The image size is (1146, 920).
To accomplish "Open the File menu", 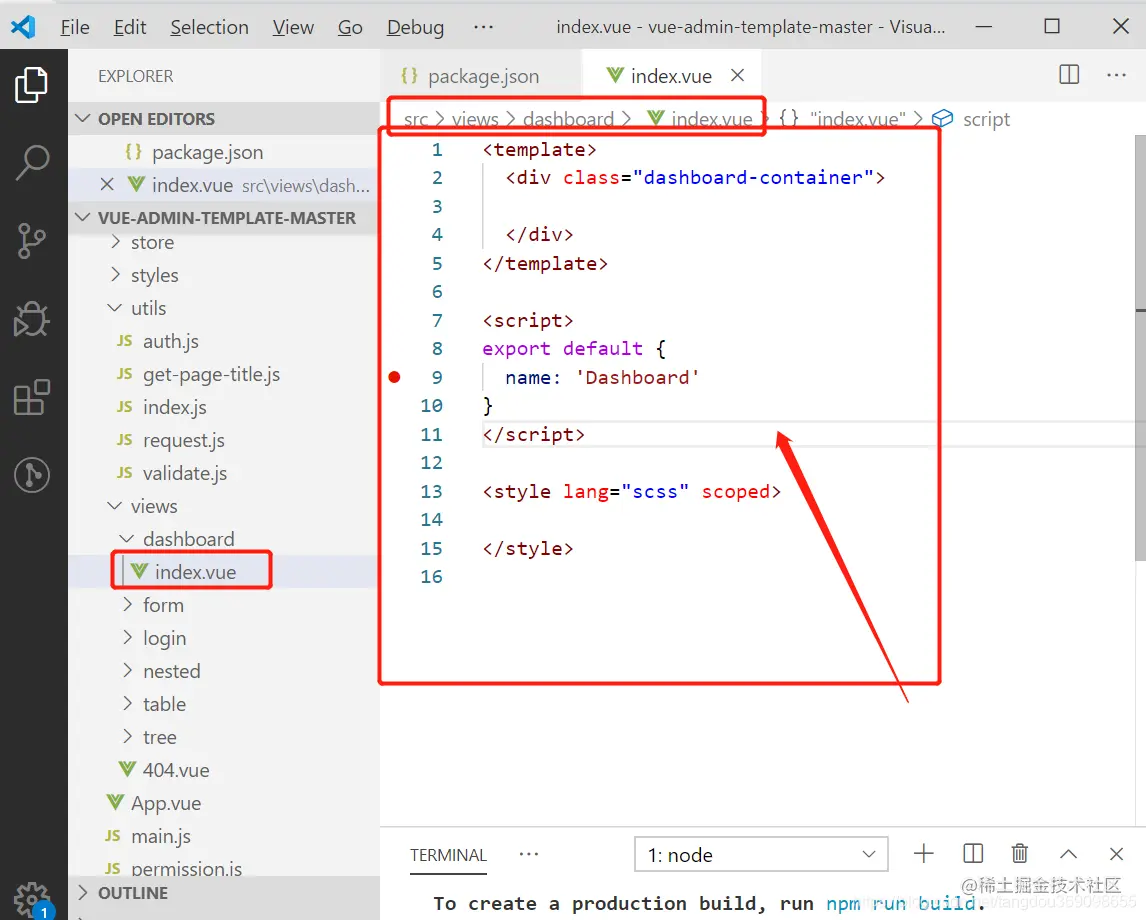I will click(x=75, y=27).
